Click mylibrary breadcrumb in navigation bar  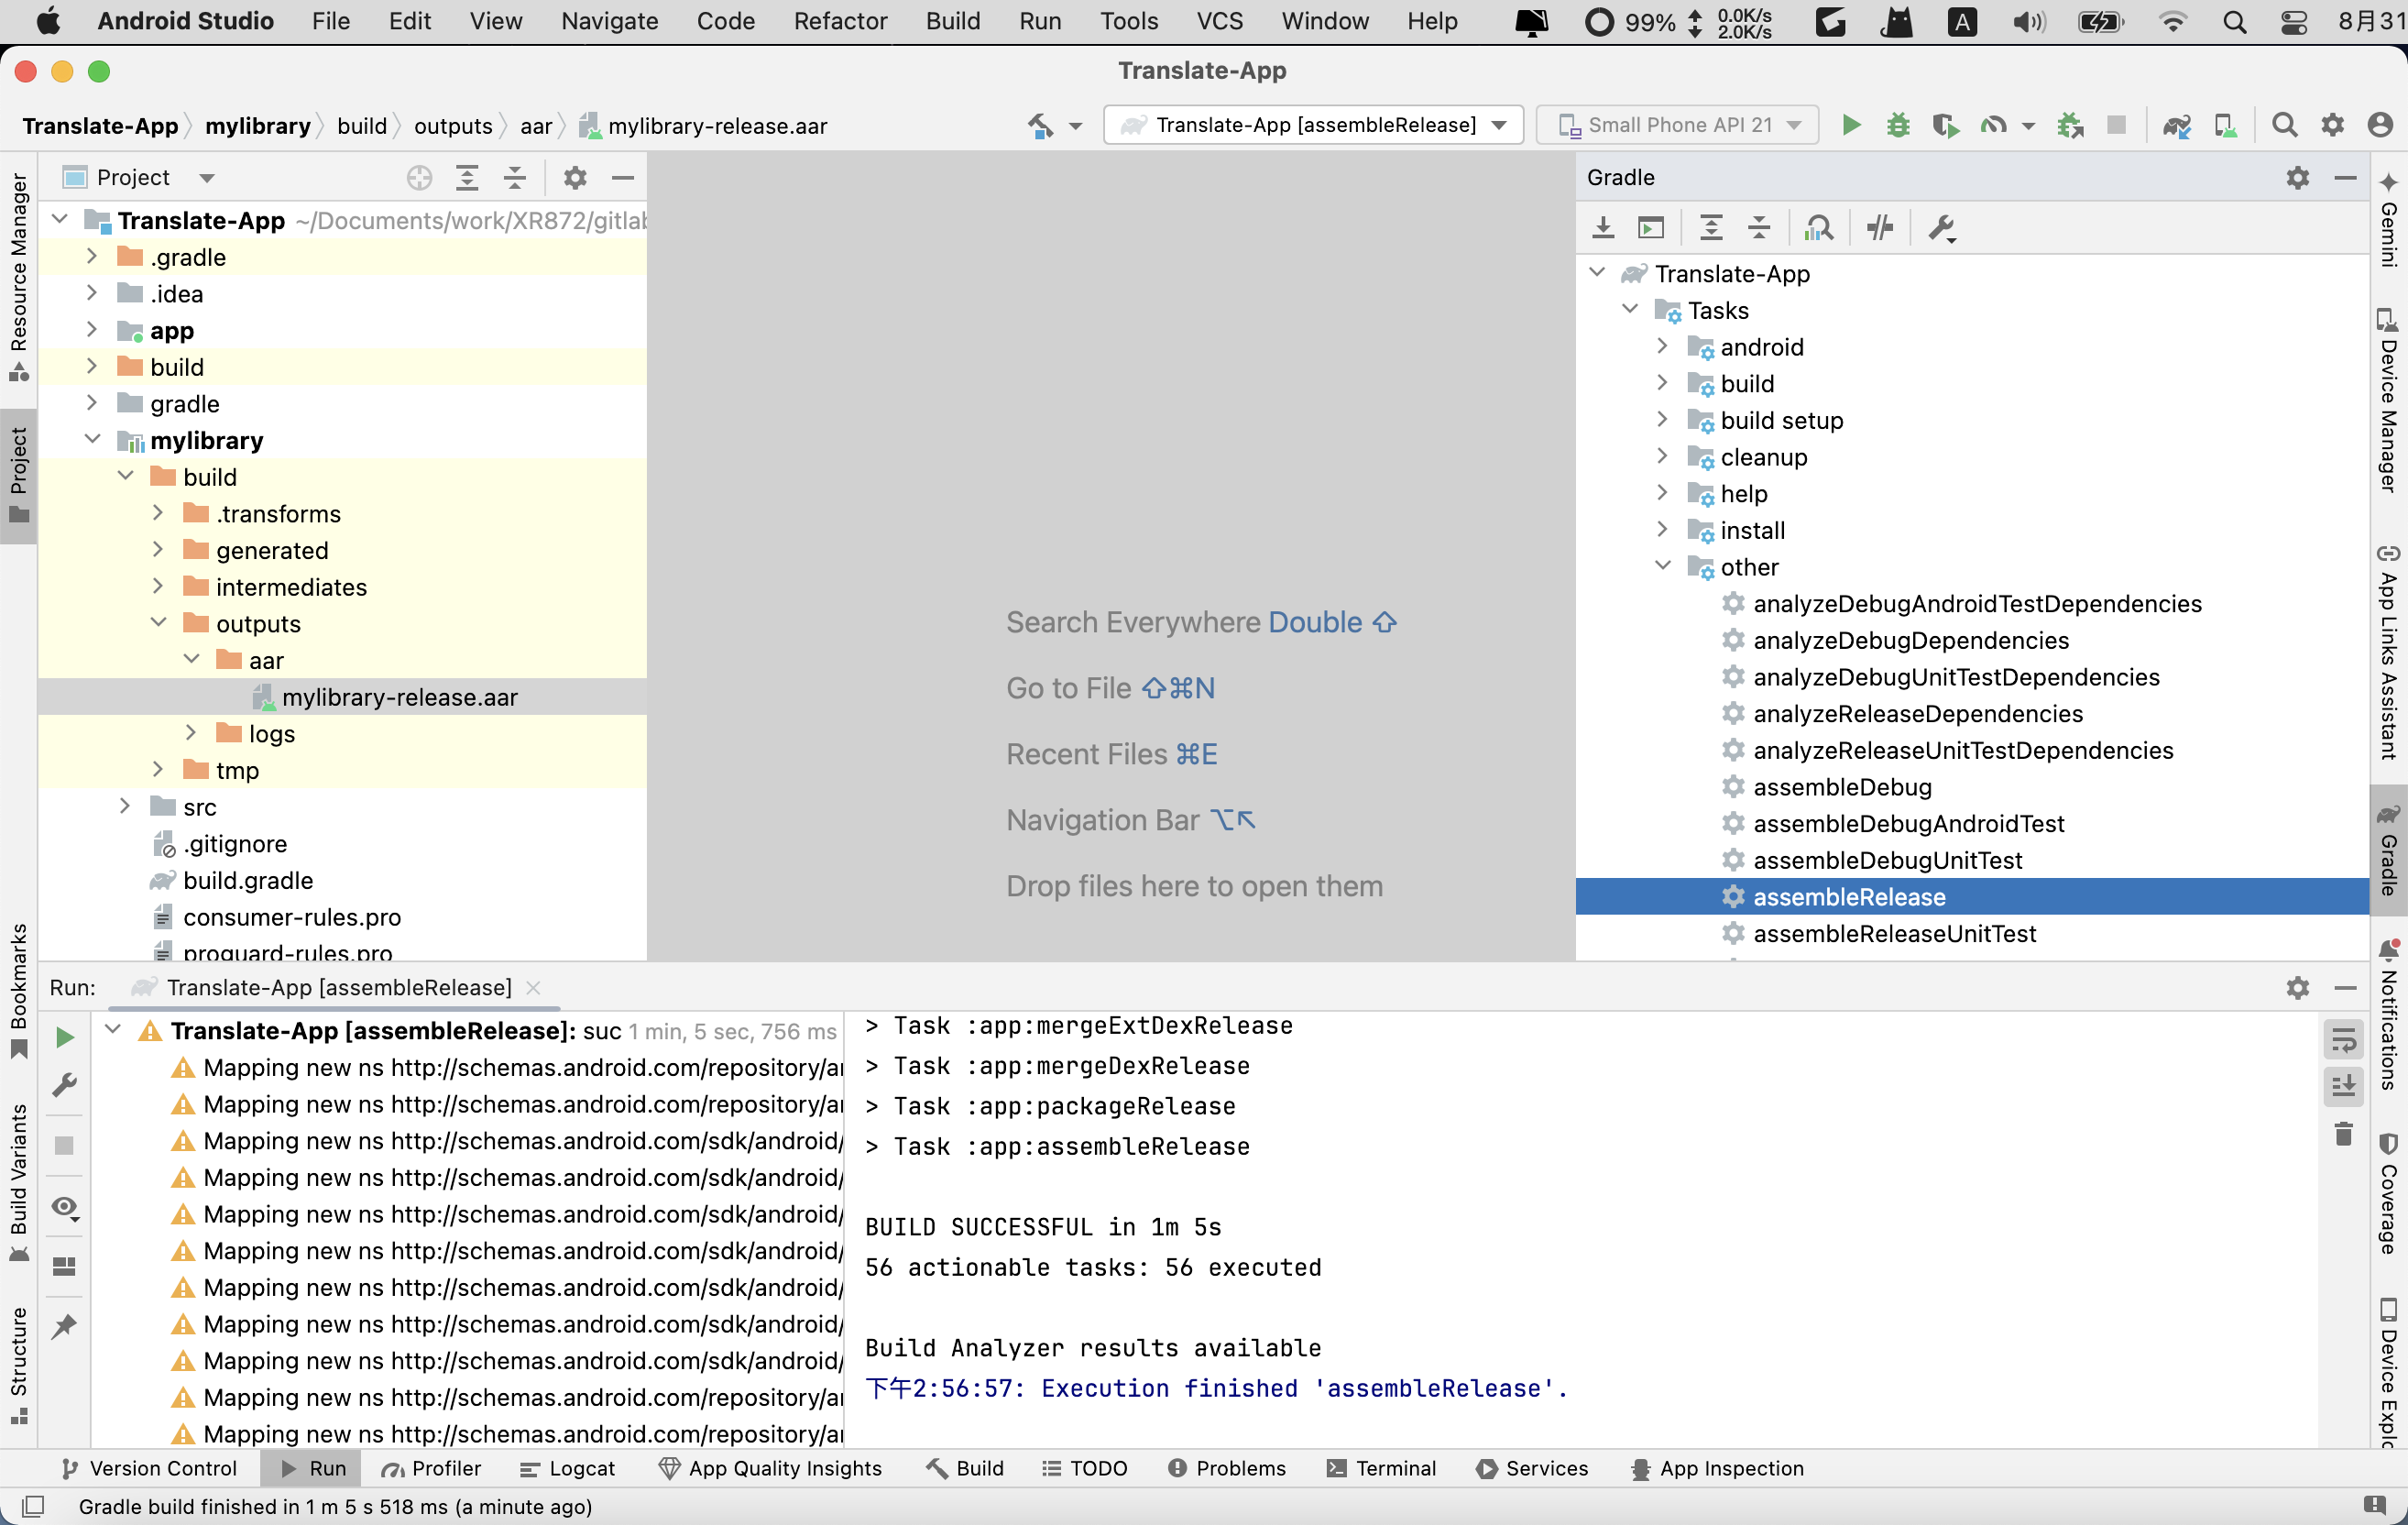pos(257,126)
